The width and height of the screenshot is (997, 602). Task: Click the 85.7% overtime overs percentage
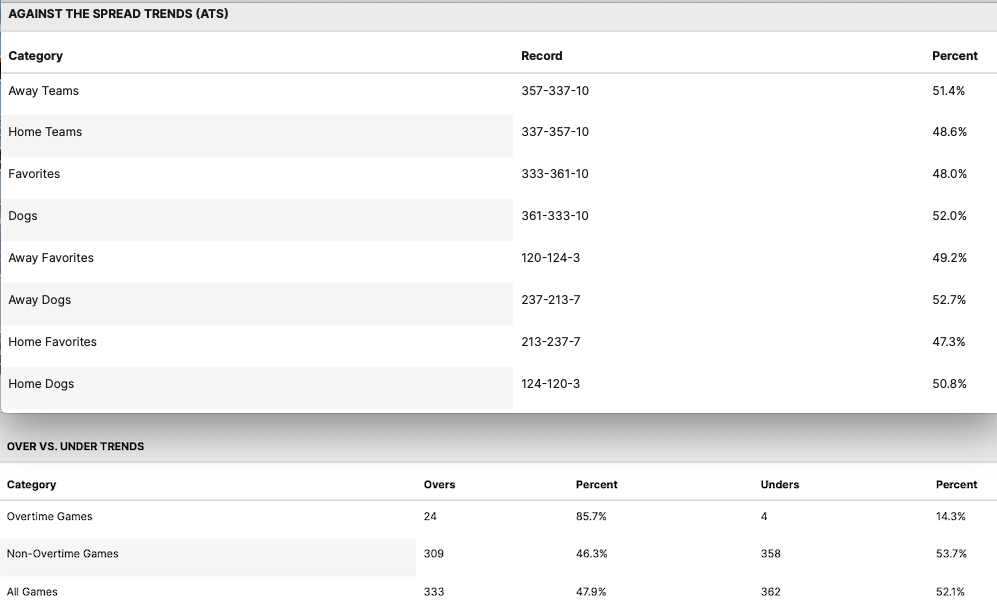591,517
